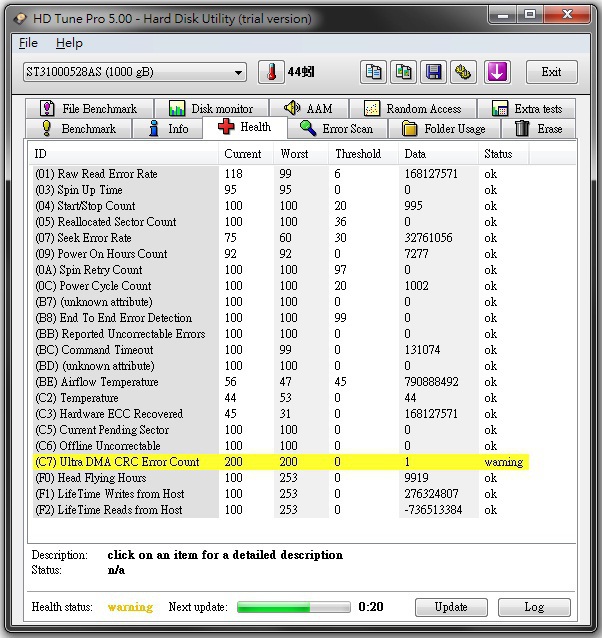The image size is (602, 638).
Task: Sort by the ID column header
Action: (124, 154)
